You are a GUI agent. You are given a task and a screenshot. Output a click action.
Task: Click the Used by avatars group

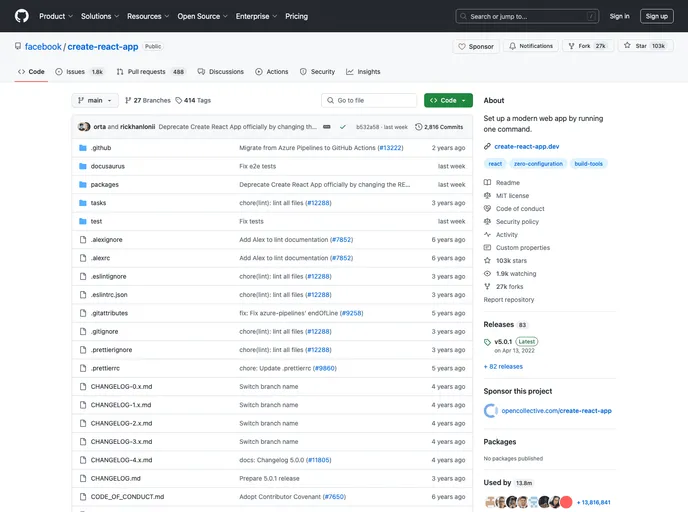[529, 502]
